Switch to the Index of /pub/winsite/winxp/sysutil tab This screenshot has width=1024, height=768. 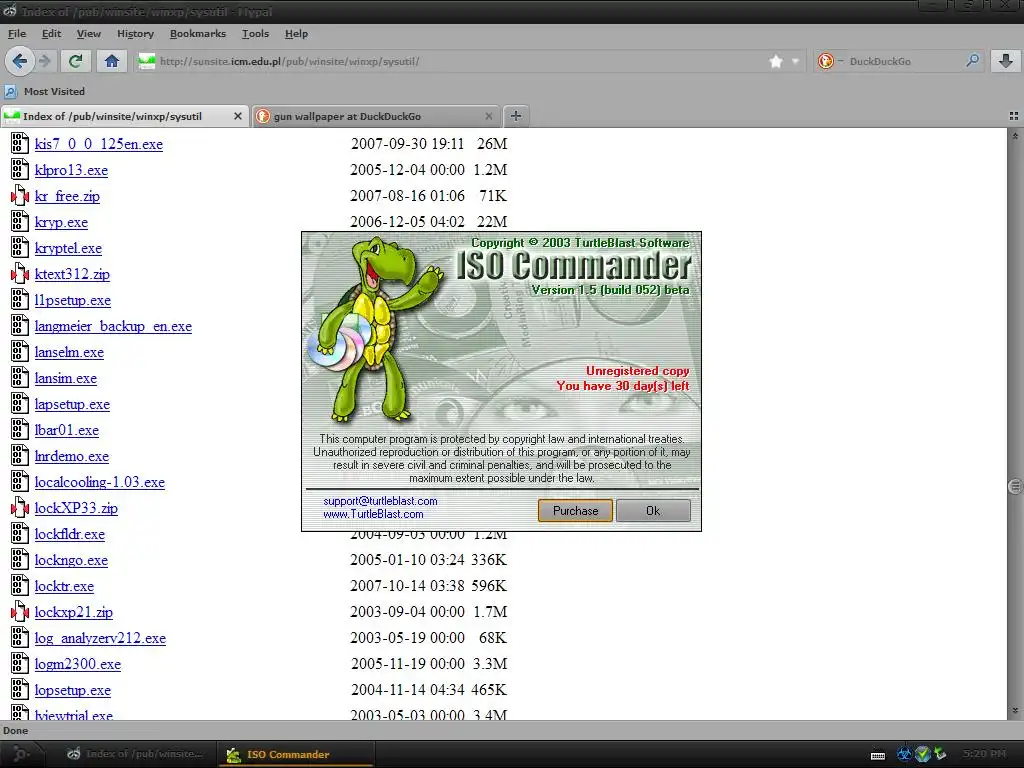[125, 116]
